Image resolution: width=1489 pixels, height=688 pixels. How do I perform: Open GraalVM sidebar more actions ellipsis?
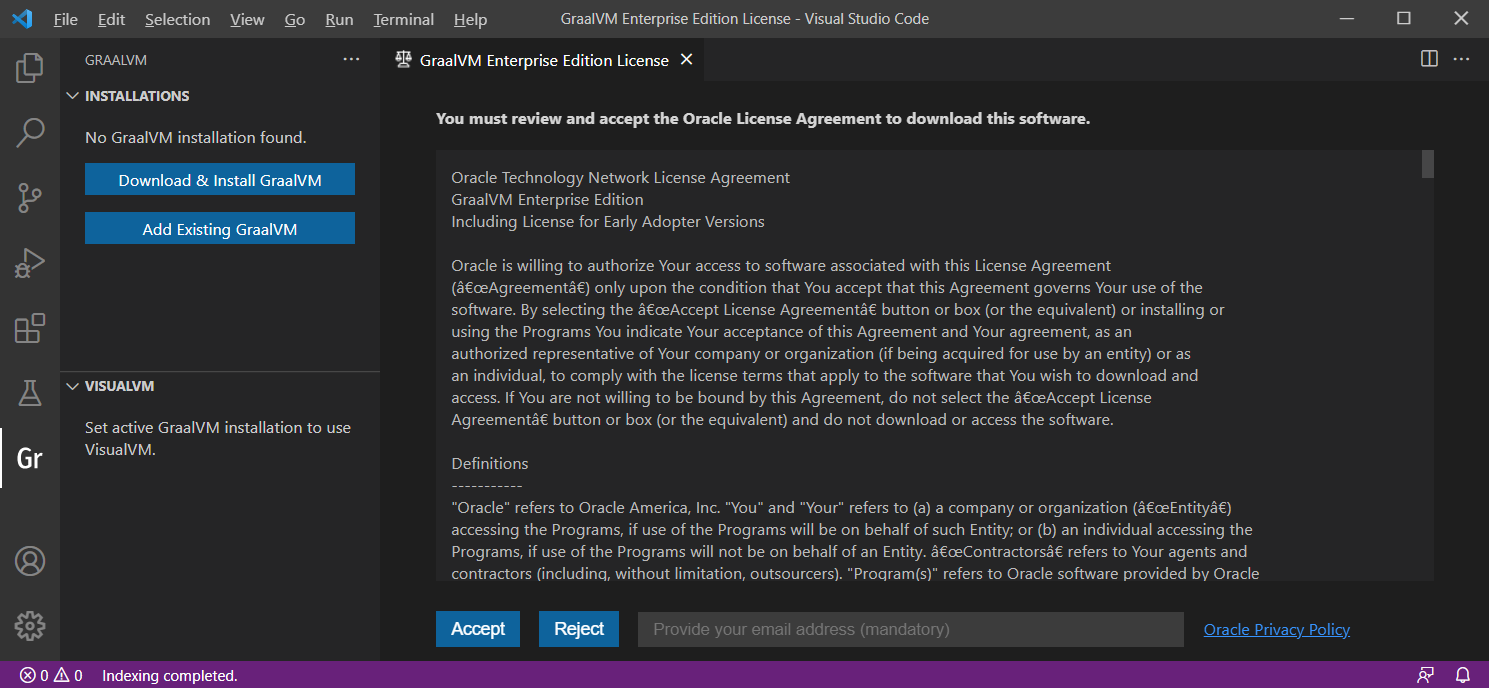click(351, 60)
